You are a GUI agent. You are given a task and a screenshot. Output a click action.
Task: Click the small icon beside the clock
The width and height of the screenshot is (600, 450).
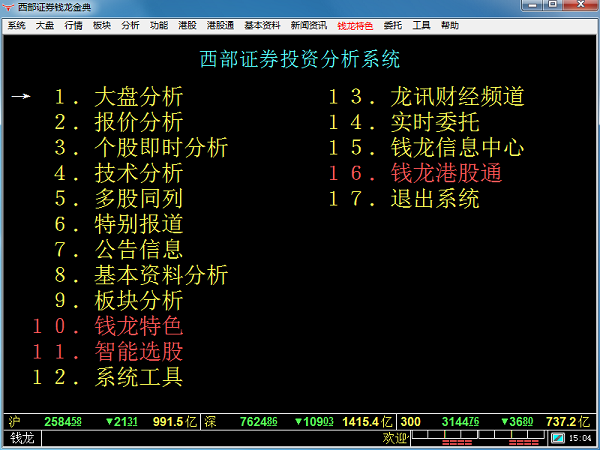[559, 438]
